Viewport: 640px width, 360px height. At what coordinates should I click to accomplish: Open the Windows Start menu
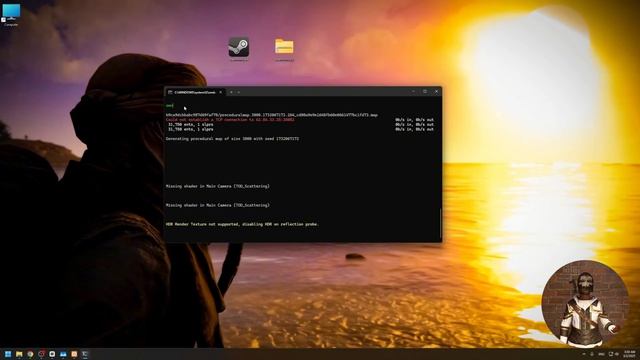point(8,354)
